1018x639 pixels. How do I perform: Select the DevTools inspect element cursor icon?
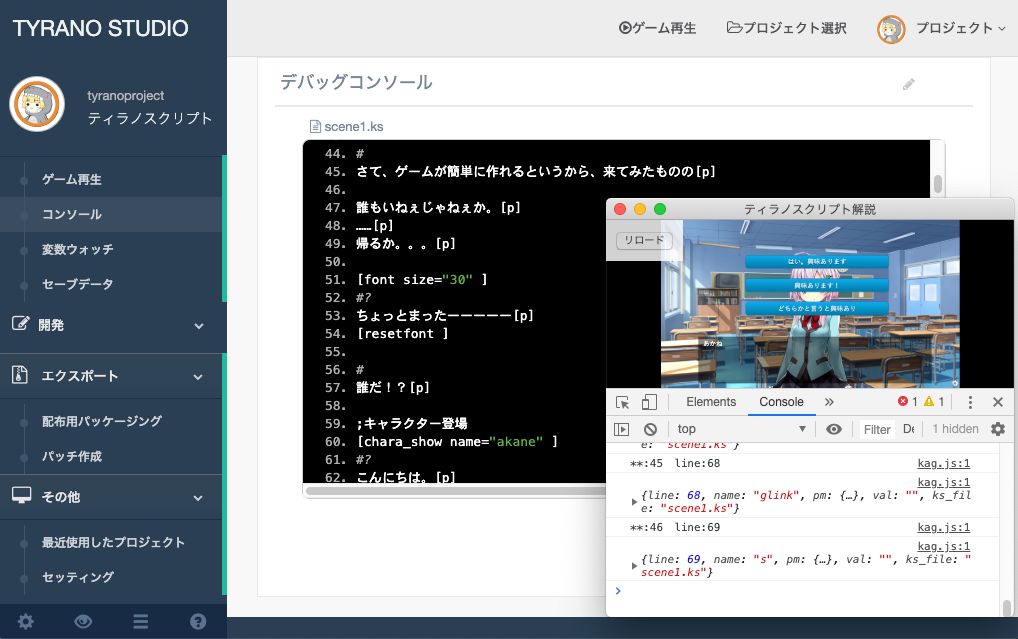coord(622,402)
